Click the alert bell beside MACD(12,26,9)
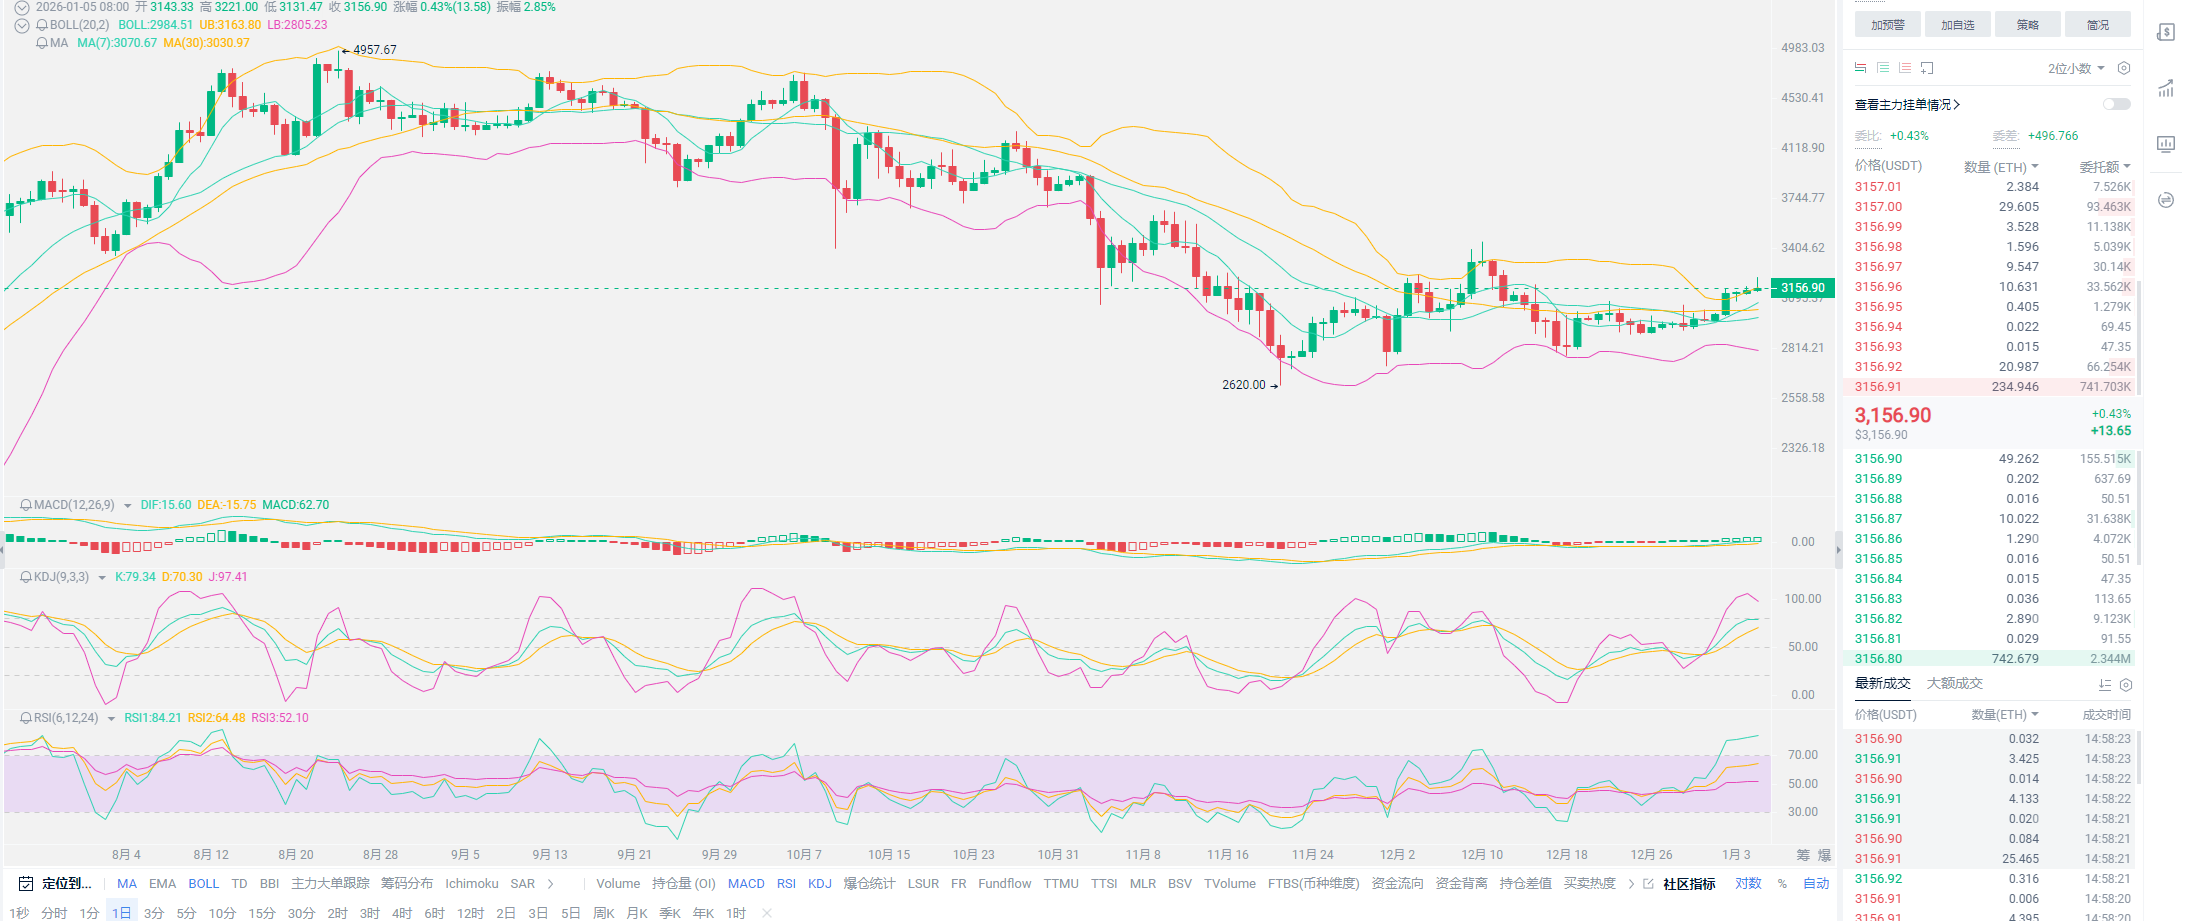Image resolution: width=2187 pixels, height=921 pixels. (26, 505)
